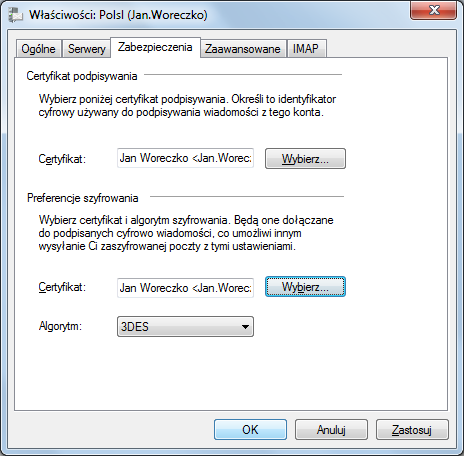Select the Zabezpieczenia tab

point(155,47)
